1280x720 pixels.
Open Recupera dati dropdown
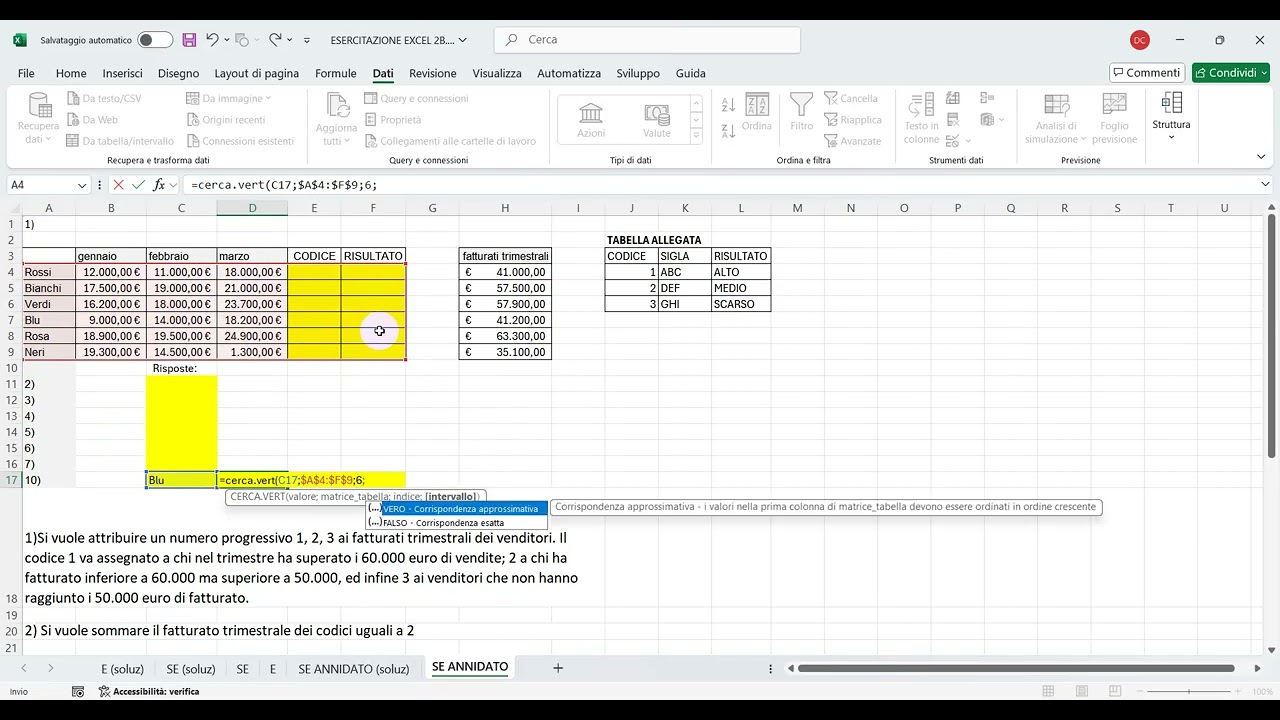38,118
